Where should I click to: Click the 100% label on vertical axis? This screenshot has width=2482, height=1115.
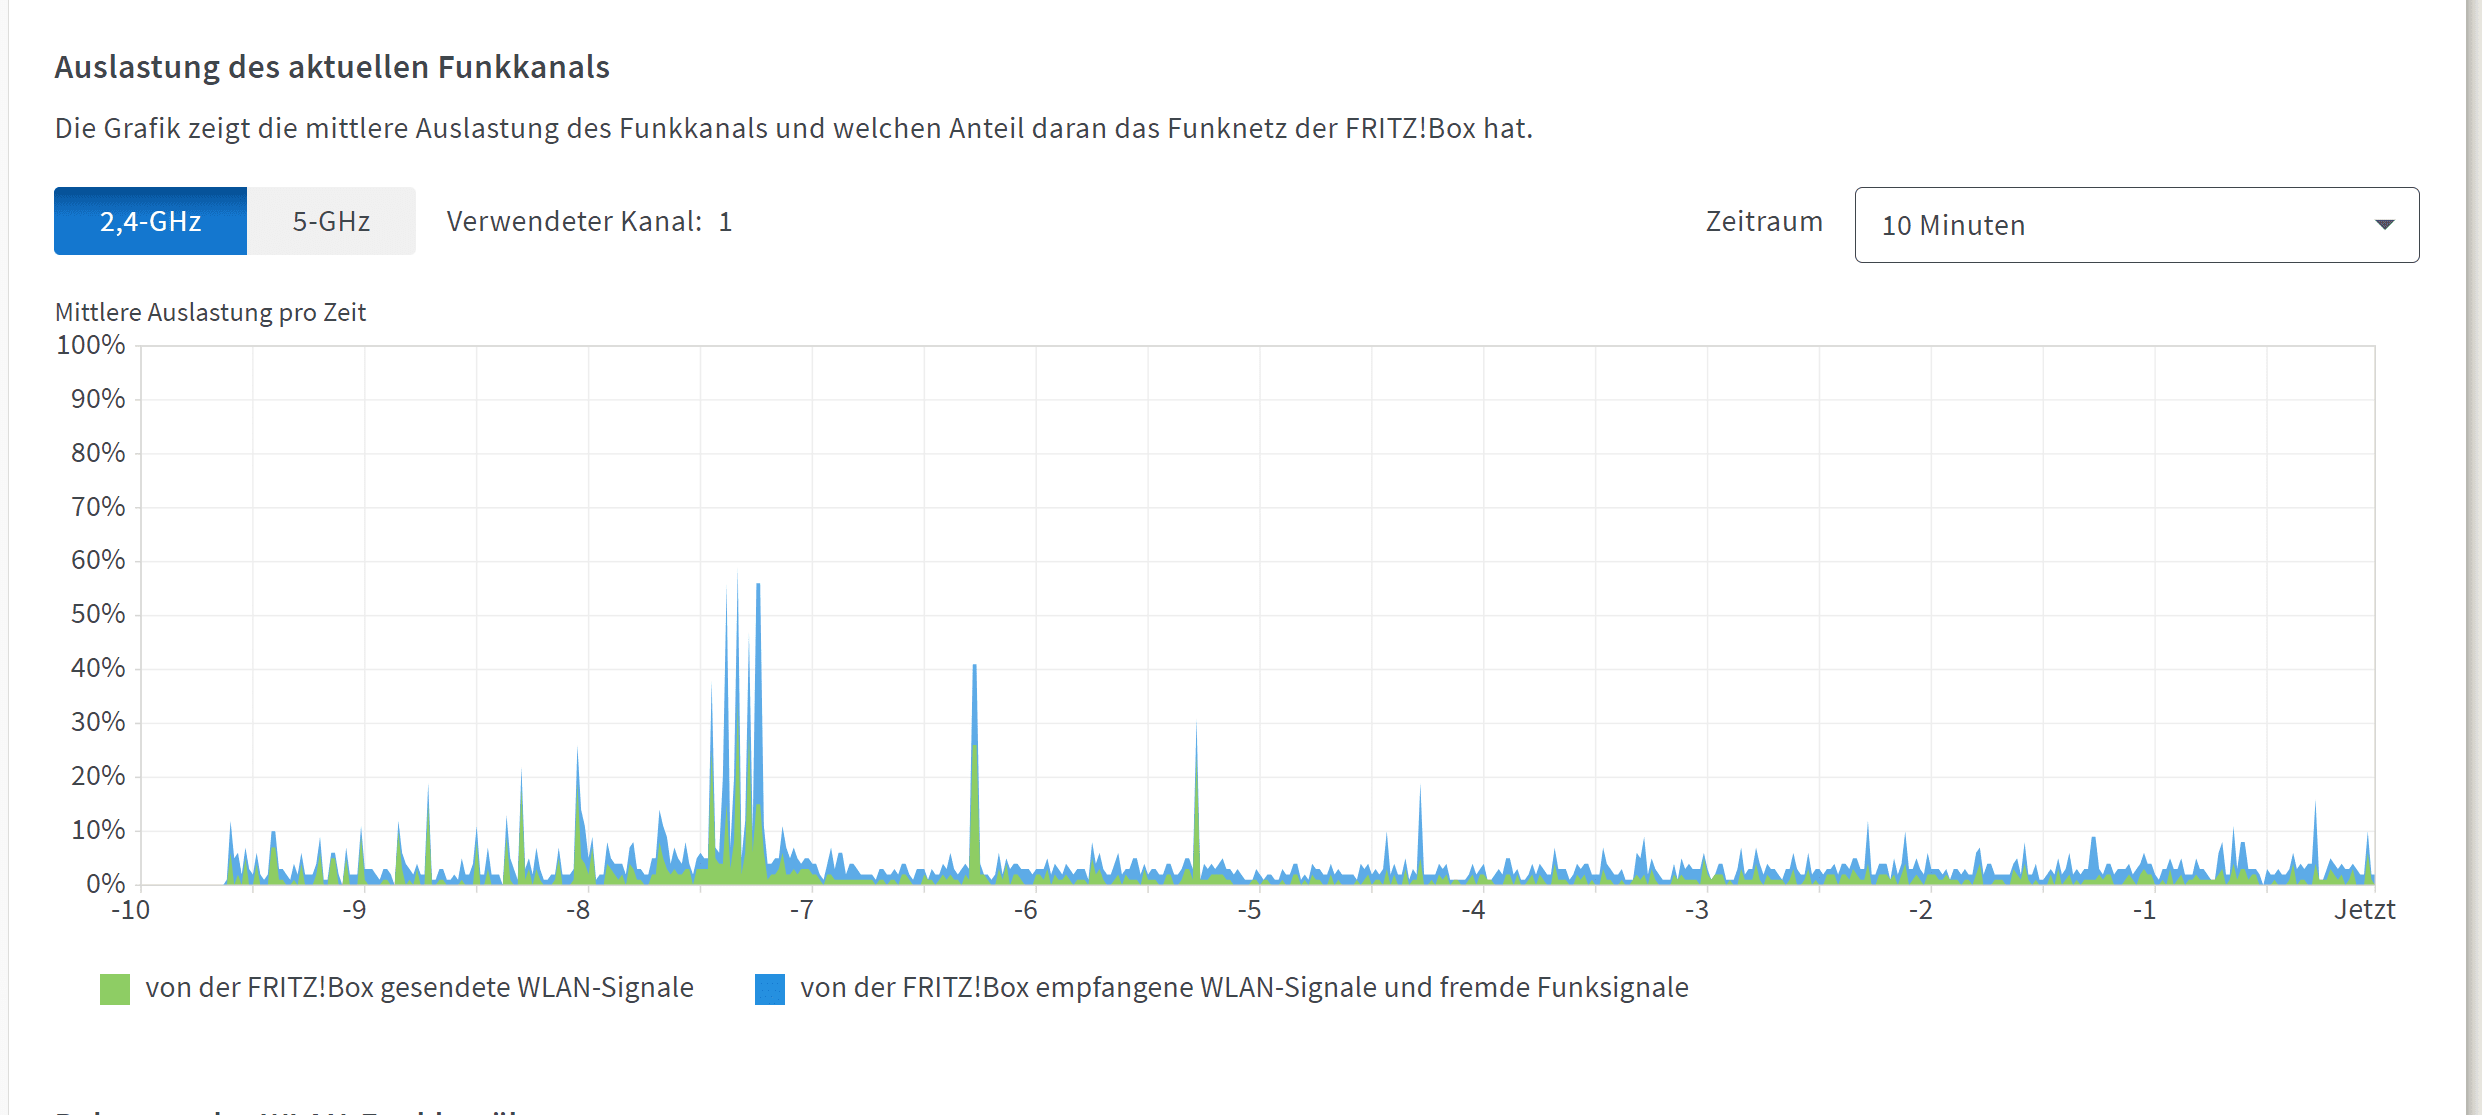point(91,346)
